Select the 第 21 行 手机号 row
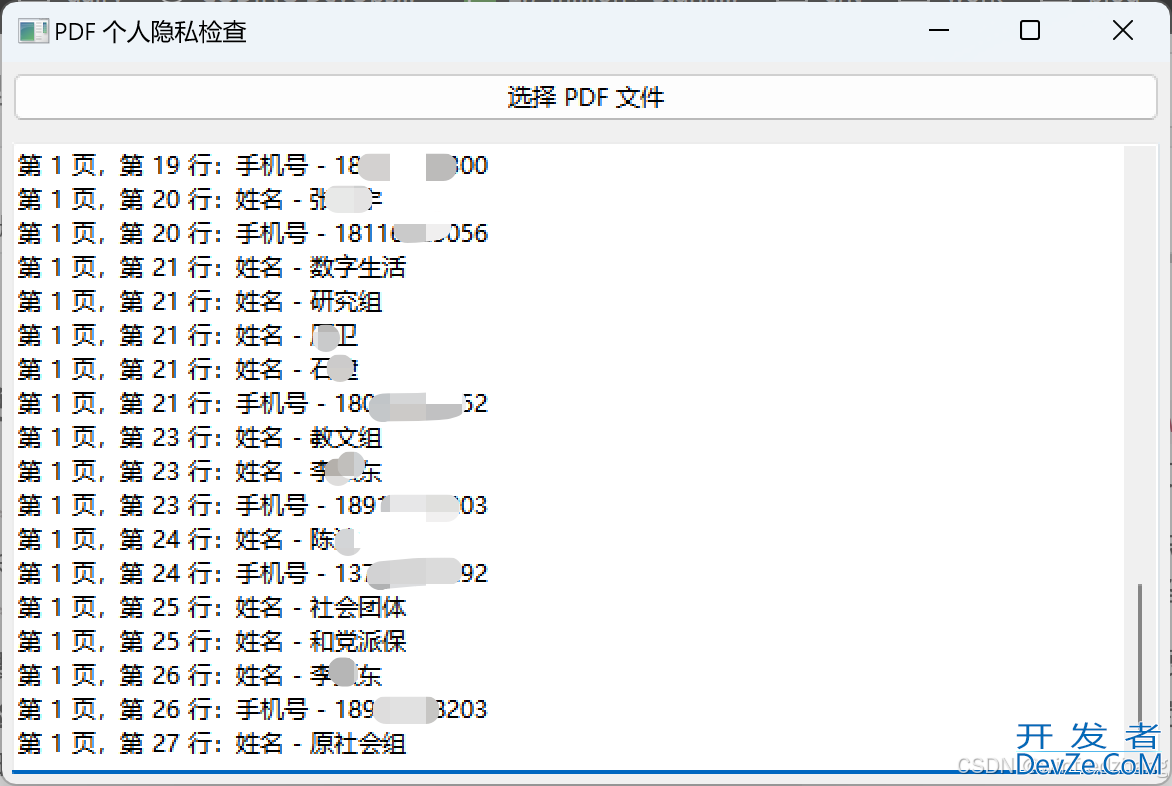This screenshot has height=786, width=1172. click(253, 403)
